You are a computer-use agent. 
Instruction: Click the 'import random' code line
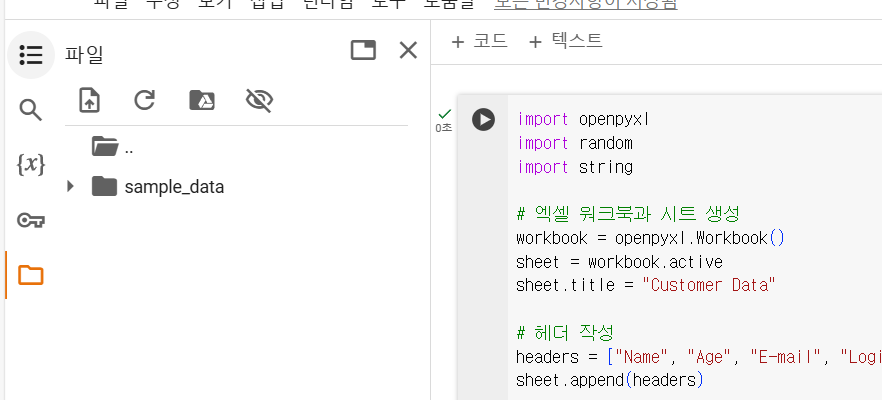click(x=575, y=143)
